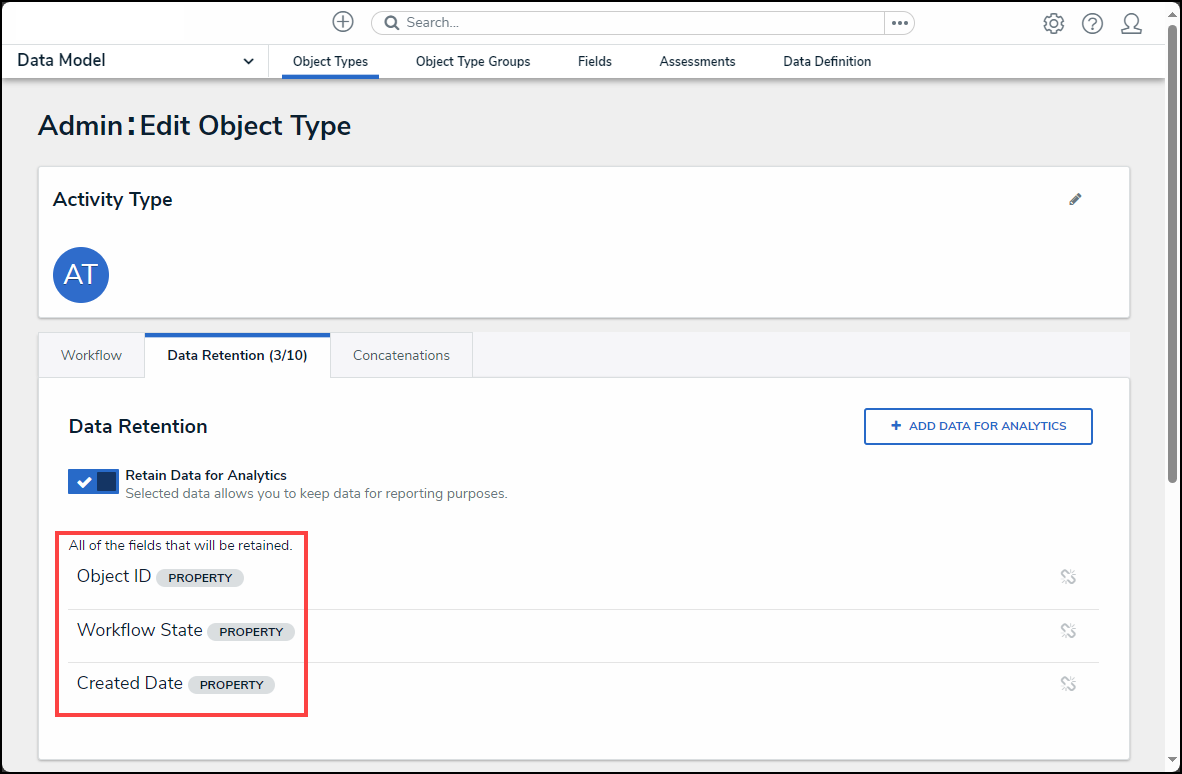Image resolution: width=1182 pixels, height=774 pixels.
Task: Click the vertical page scrollbar
Action: [1172, 250]
